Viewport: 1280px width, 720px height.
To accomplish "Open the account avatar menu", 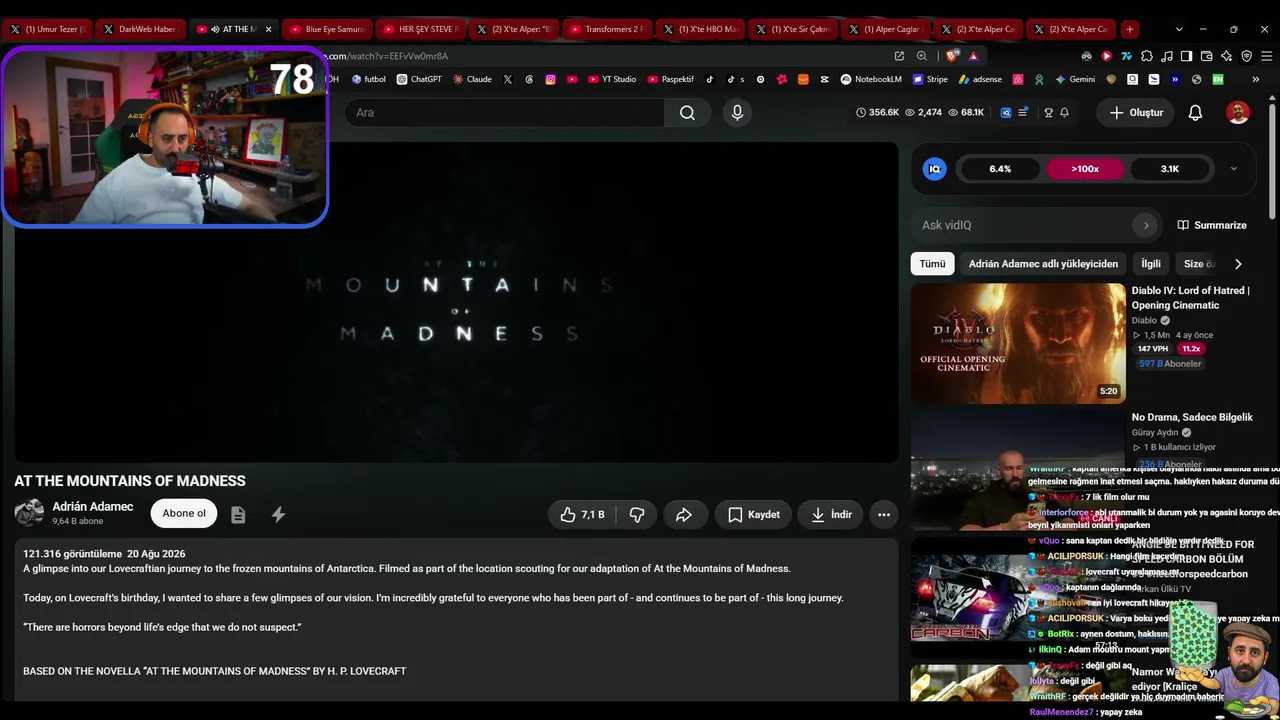I will pyautogui.click(x=1238, y=113).
